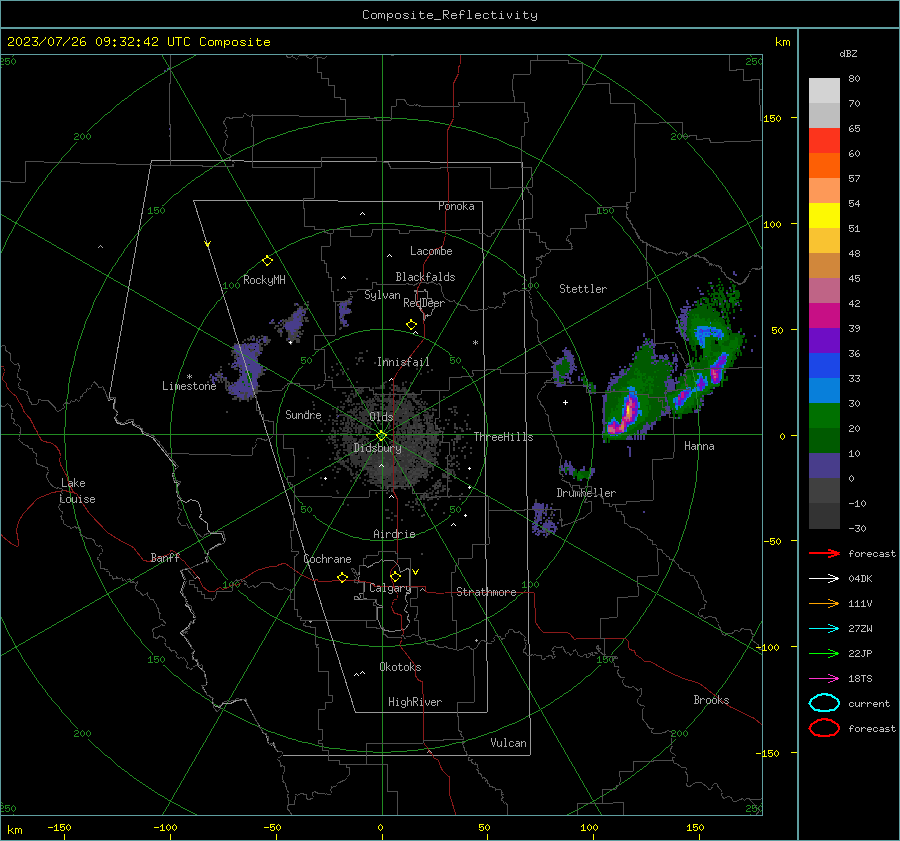
Task: Click the Airdrie city label
Action: click(x=394, y=534)
